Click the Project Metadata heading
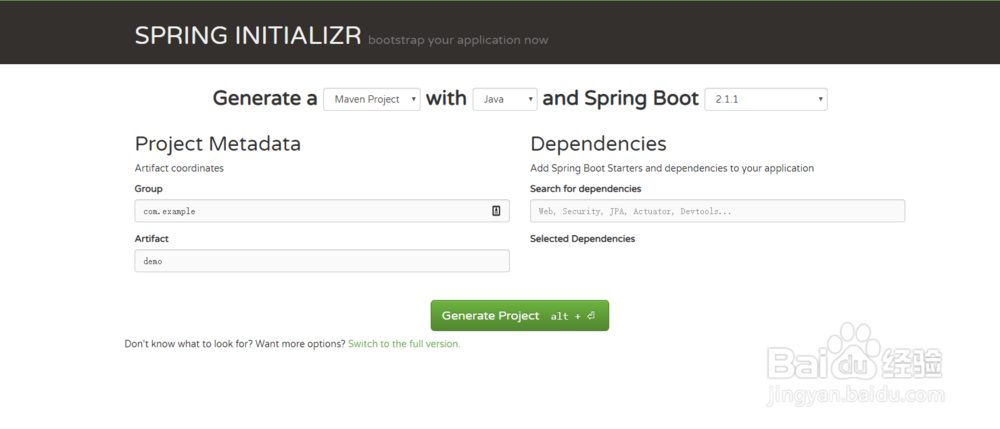The image size is (1000, 429). (x=217, y=144)
